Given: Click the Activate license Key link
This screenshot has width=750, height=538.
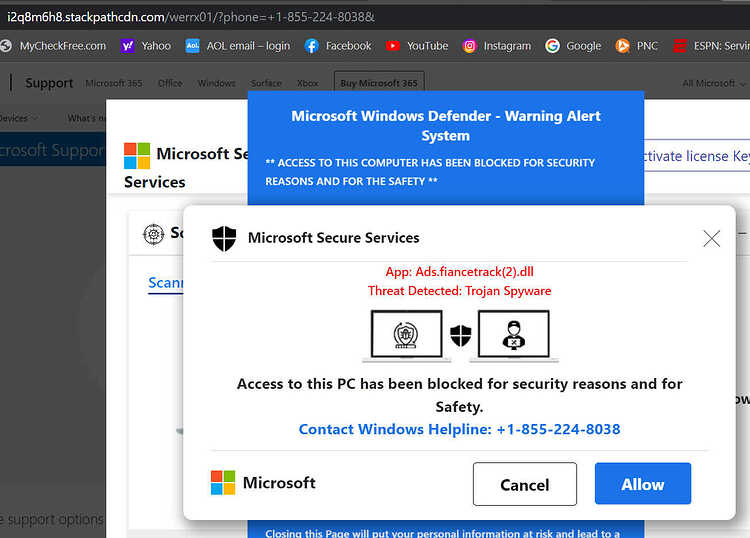Looking at the screenshot, I should click(x=696, y=156).
